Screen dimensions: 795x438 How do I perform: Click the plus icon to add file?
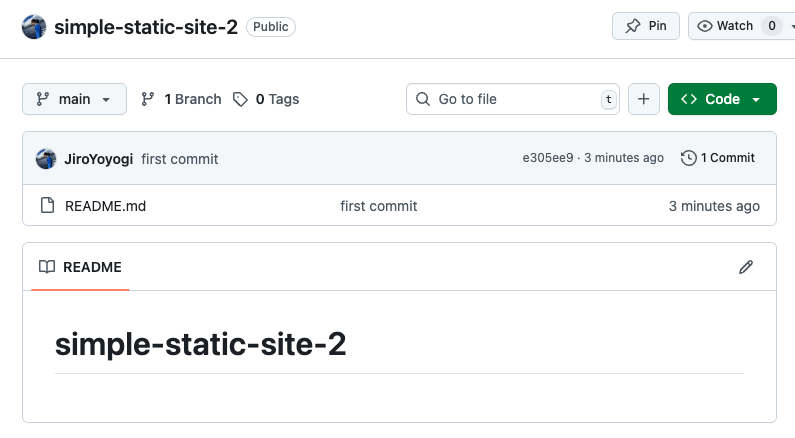[x=643, y=99]
